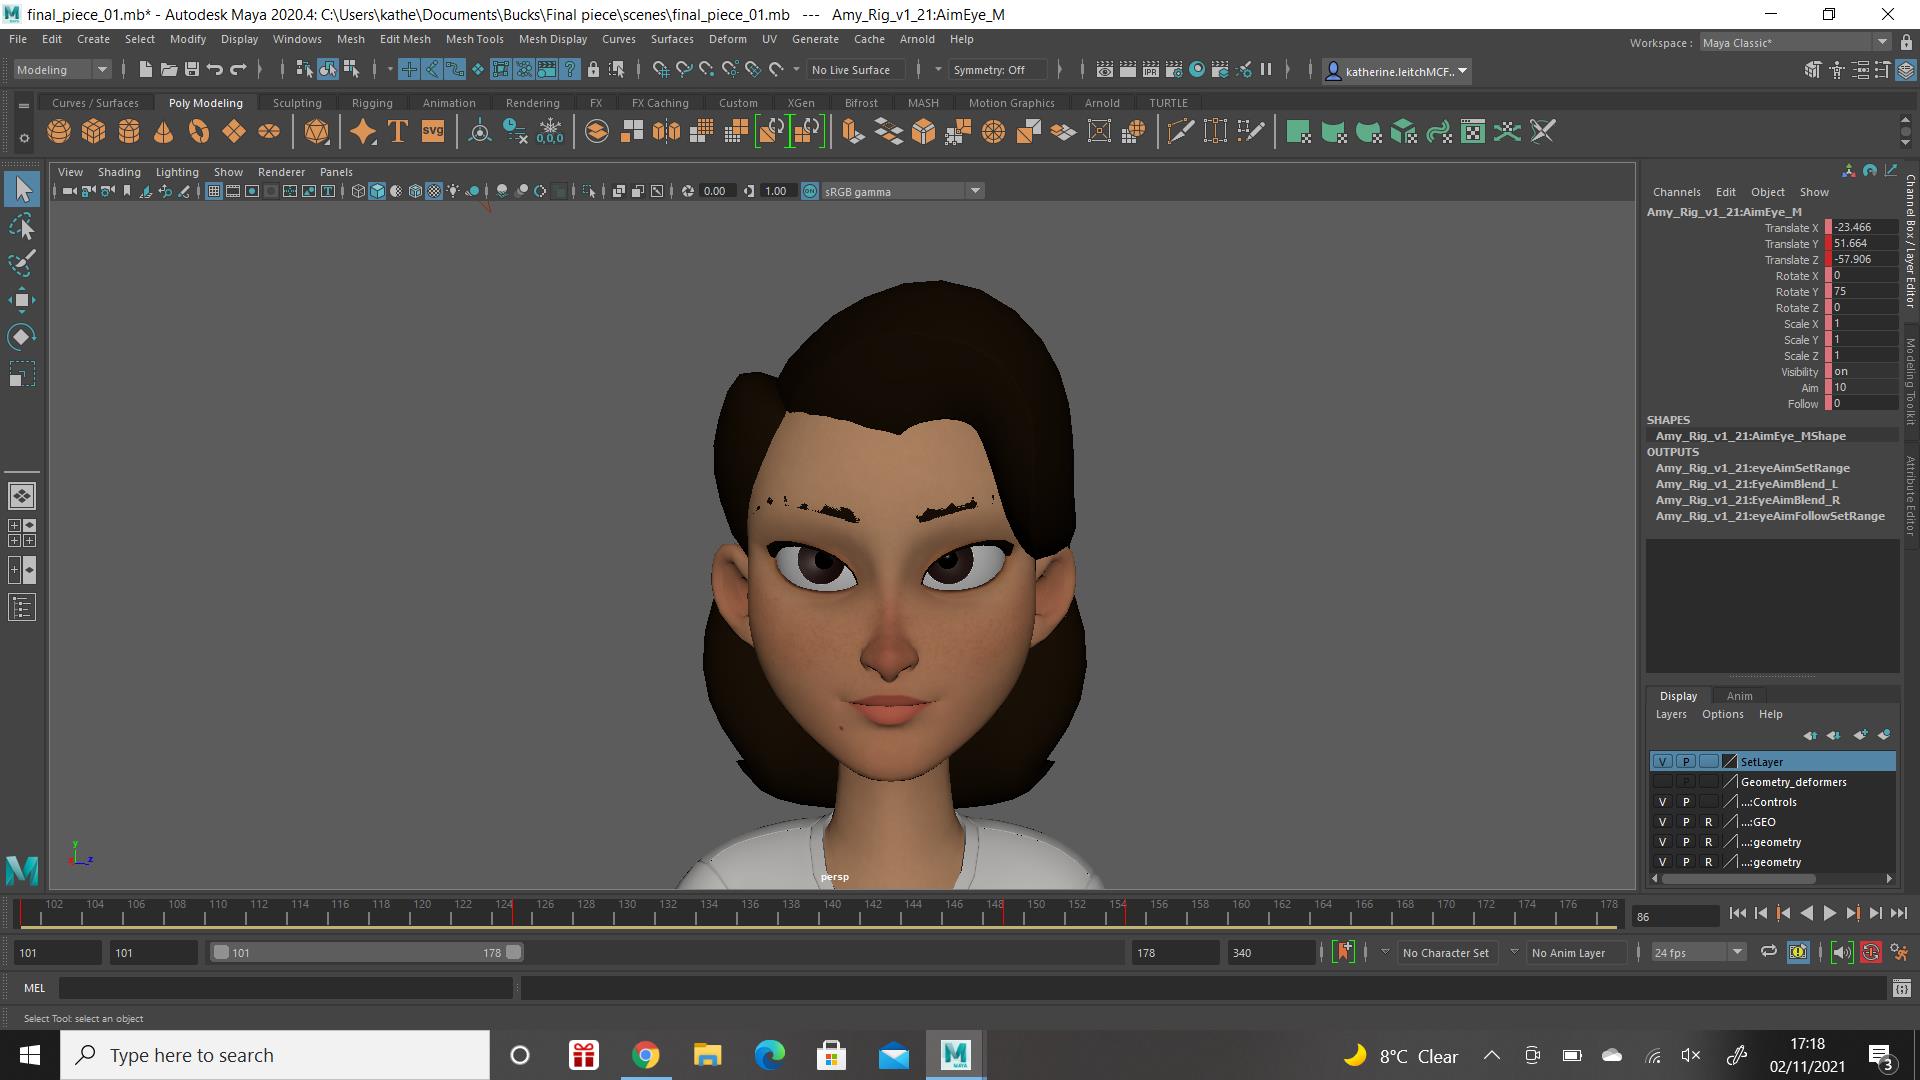Play the animation forward
Viewport: 1920px width, 1080px height.
(x=1830, y=913)
